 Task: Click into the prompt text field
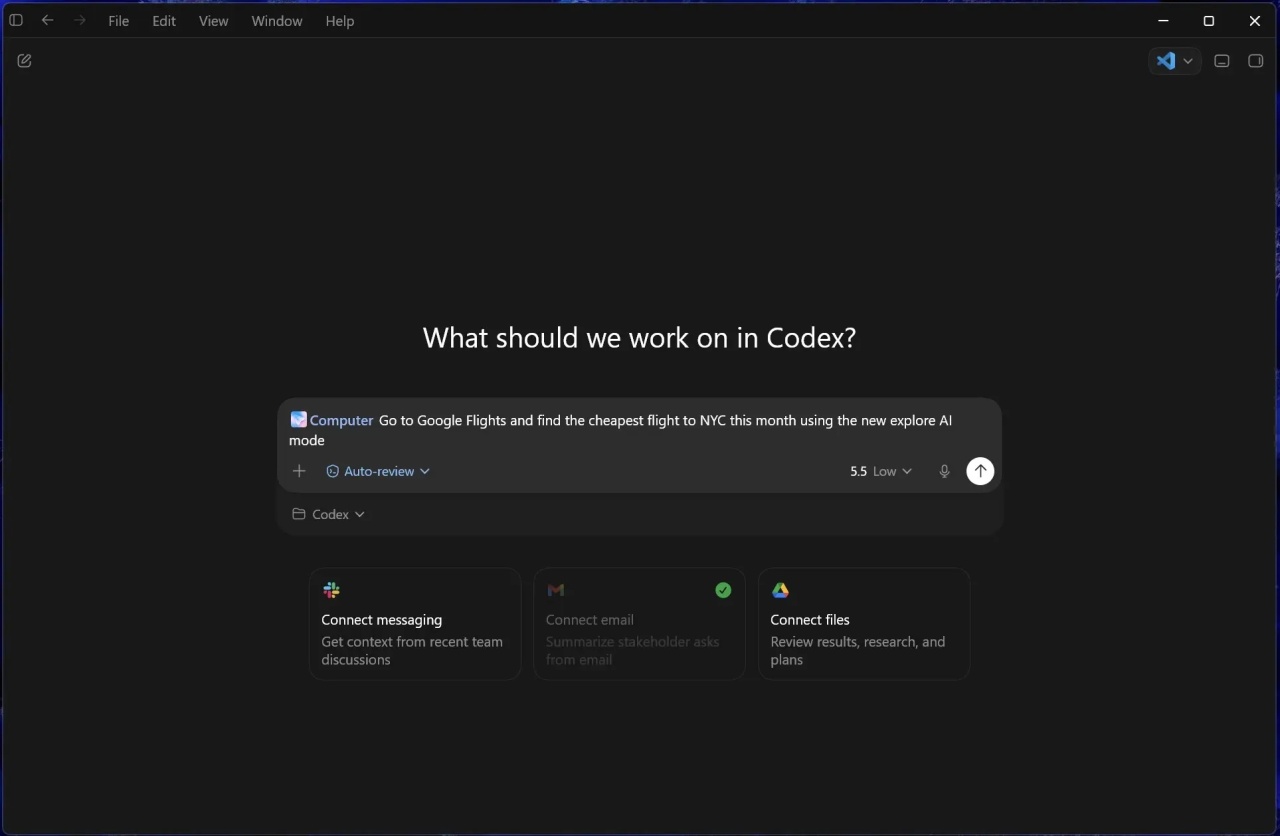[x=639, y=430]
